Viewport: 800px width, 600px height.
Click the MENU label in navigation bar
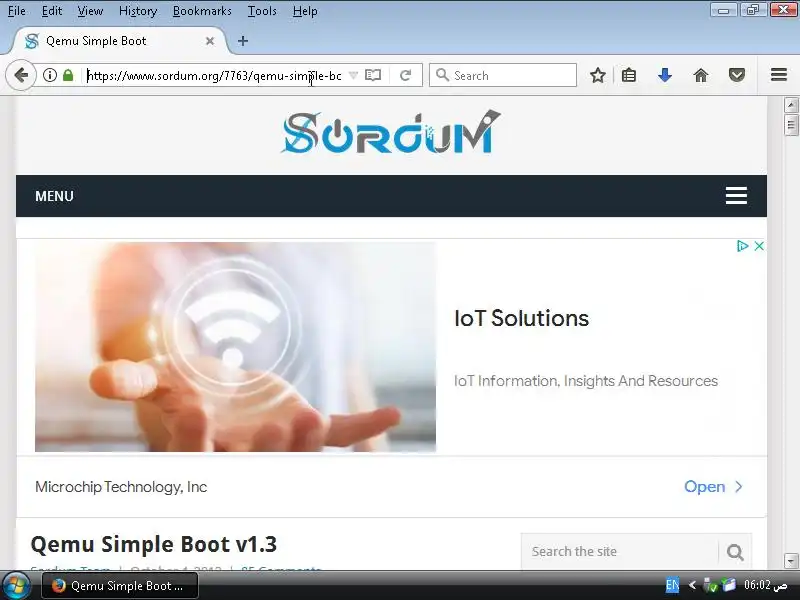click(54, 196)
